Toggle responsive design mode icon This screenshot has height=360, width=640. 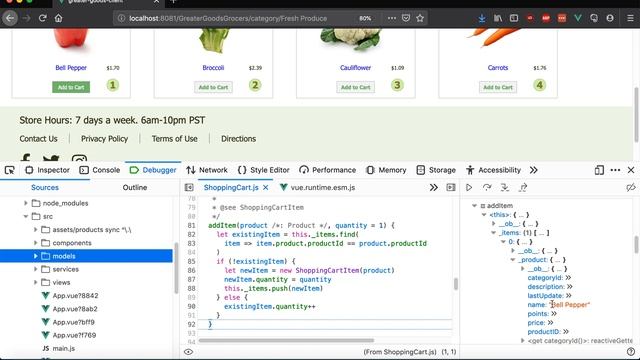599,170
